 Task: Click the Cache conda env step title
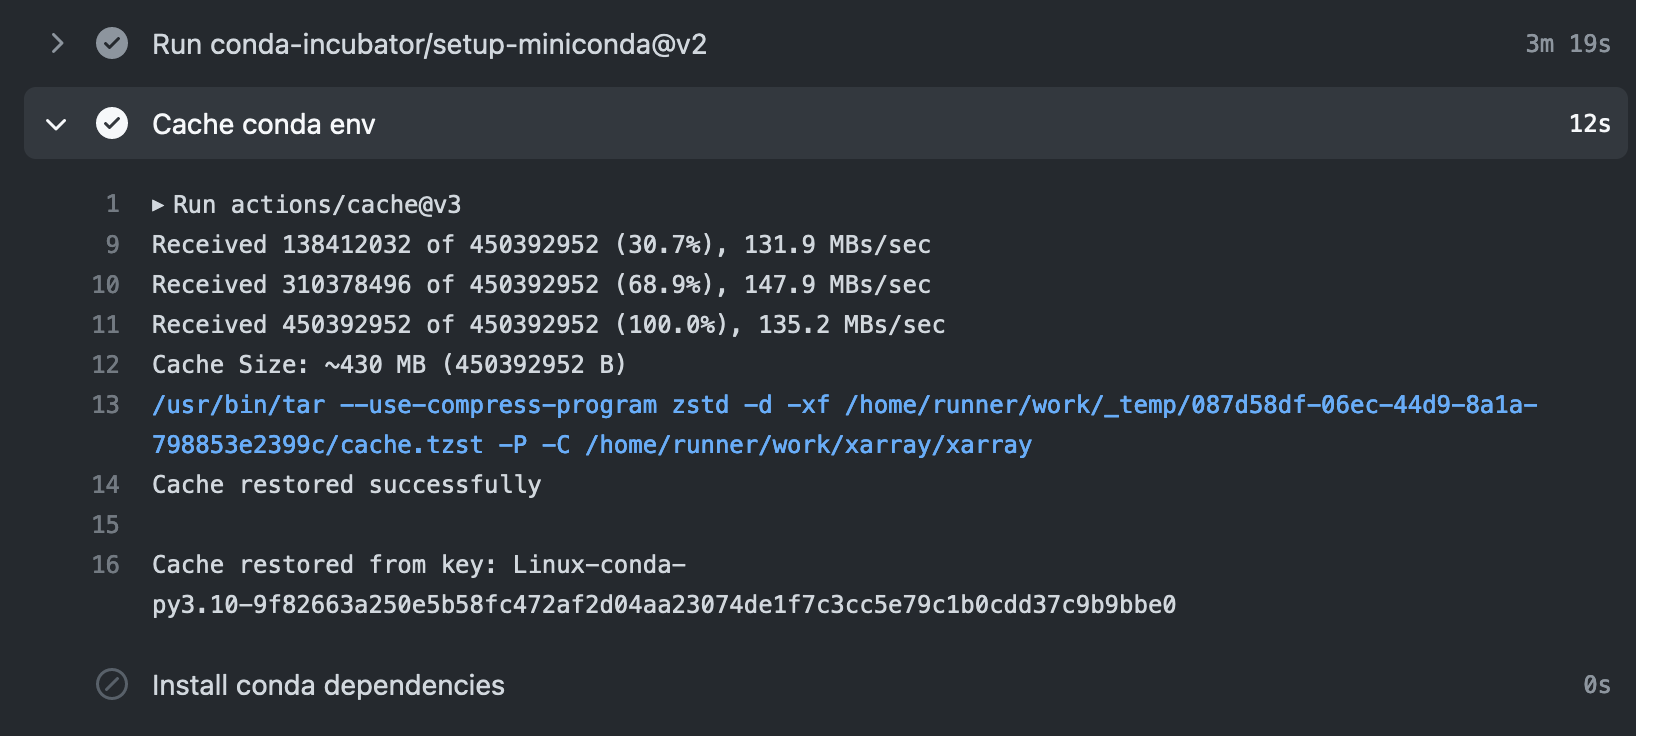(x=264, y=124)
